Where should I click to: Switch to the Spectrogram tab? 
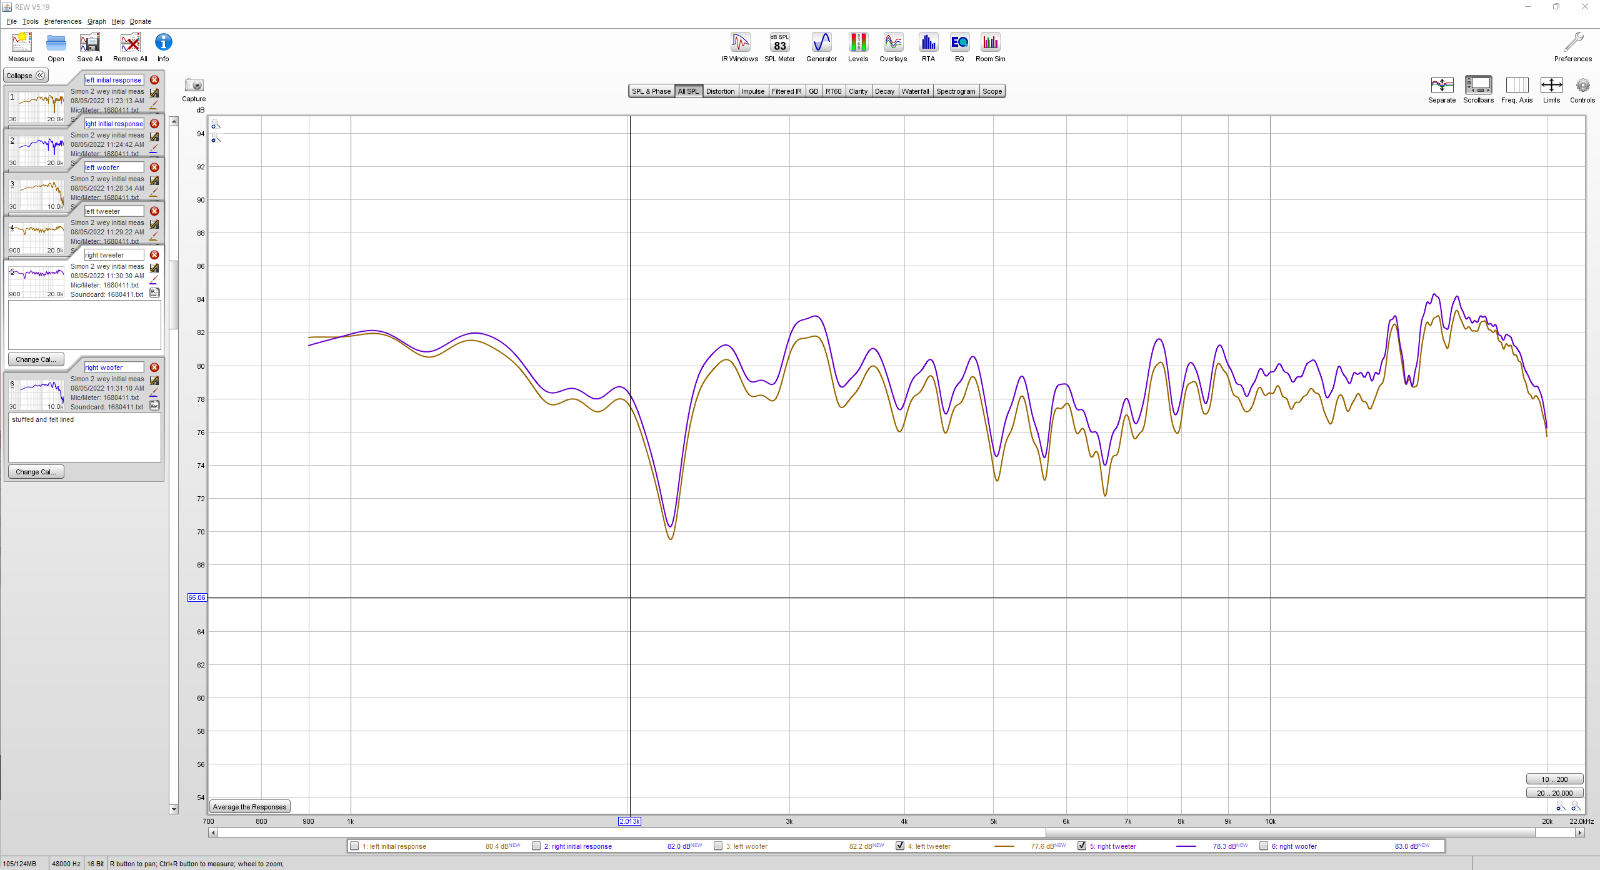[x=956, y=91]
